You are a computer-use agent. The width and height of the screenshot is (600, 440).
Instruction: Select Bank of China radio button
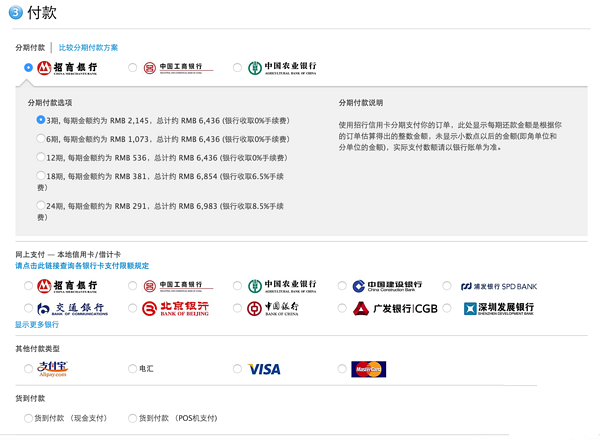237,308
